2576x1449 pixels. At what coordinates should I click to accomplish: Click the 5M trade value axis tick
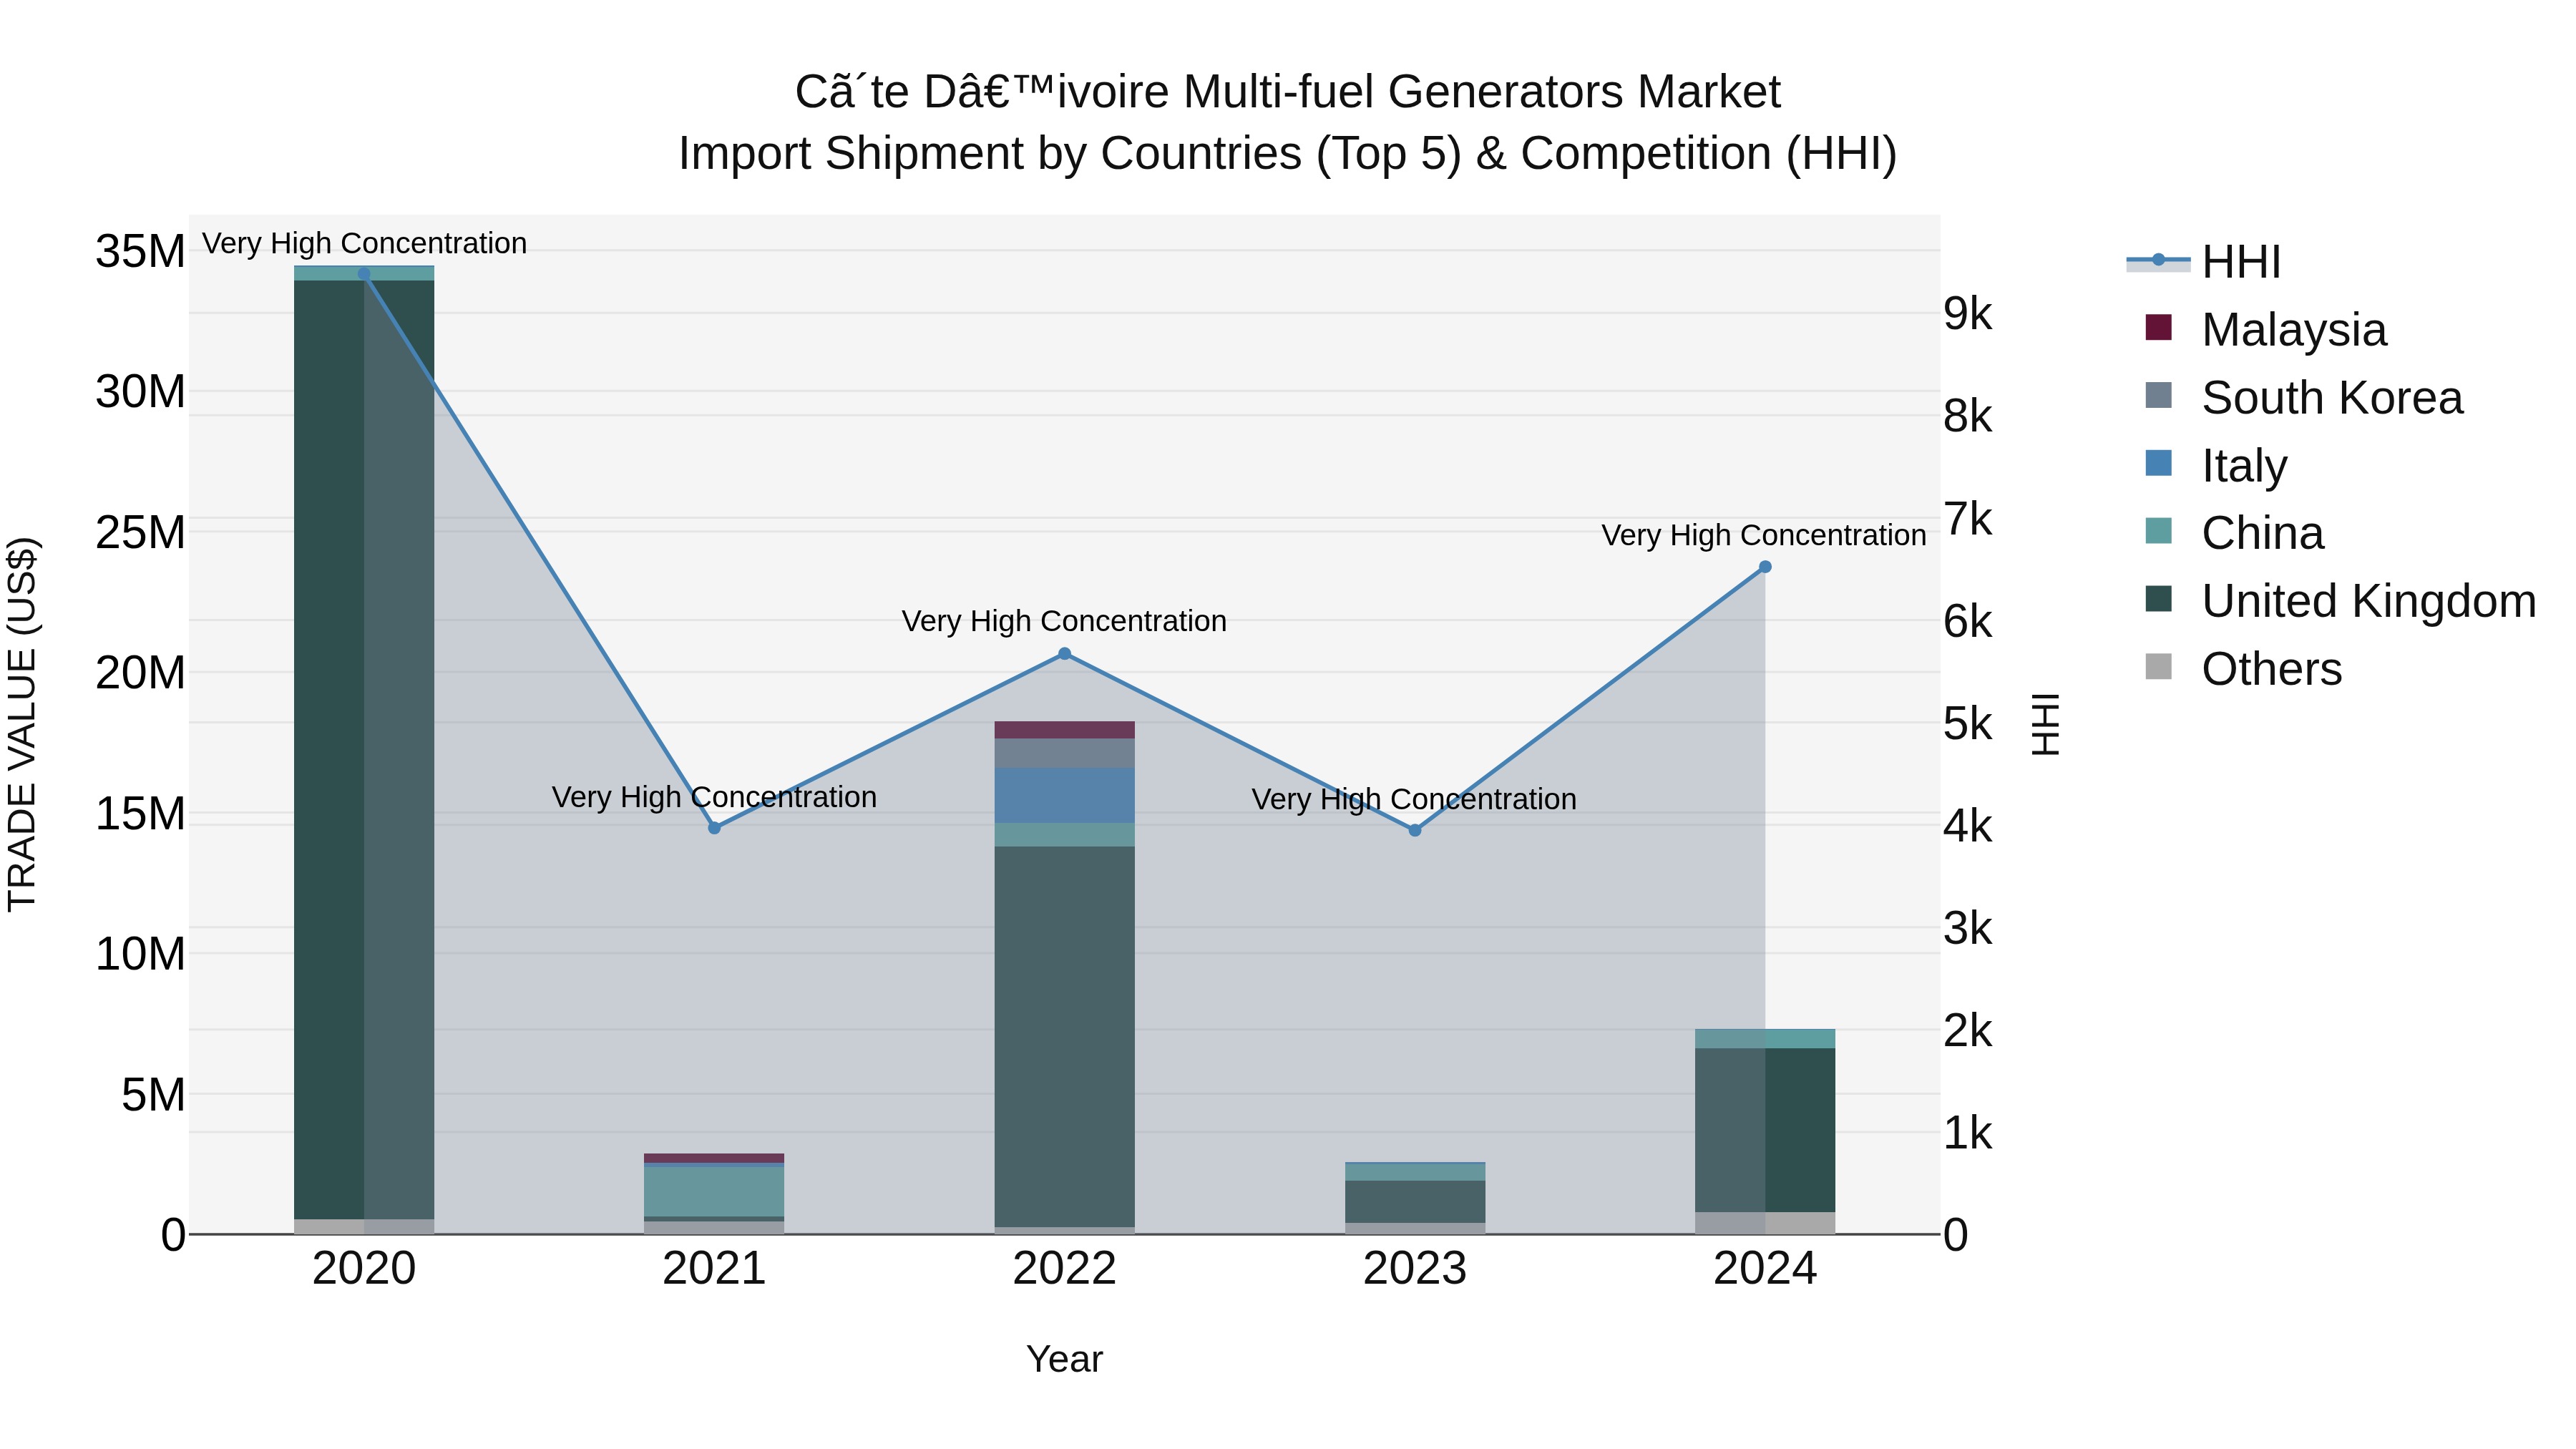pyautogui.click(x=153, y=1095)
